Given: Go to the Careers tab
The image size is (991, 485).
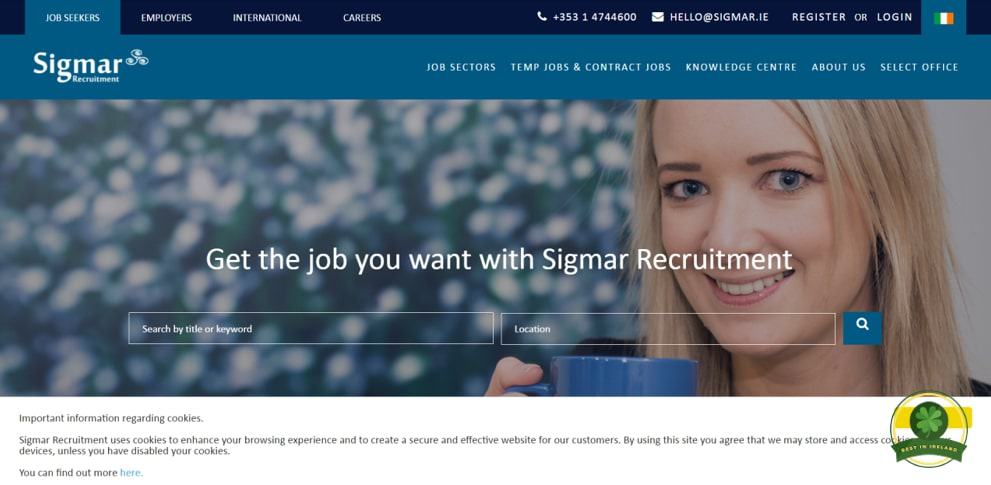Looking at the screenshot, I should click(x=362, y=18).
